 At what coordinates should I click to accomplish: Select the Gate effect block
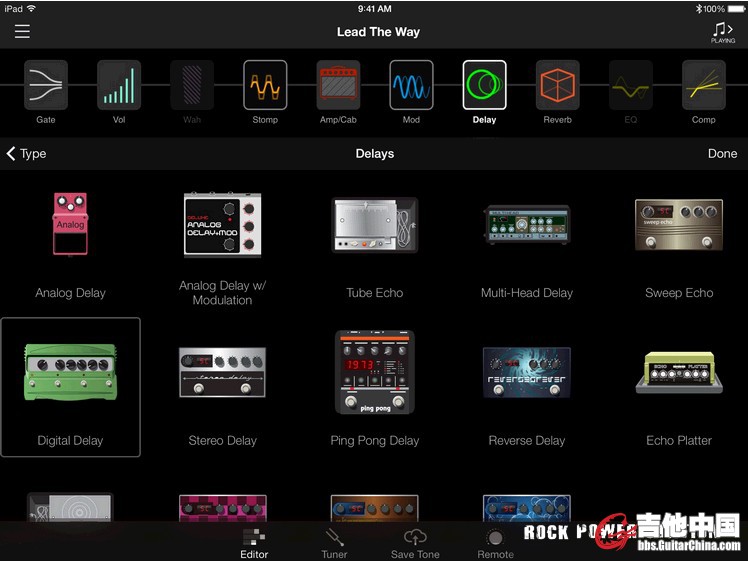tap(46, 85)
